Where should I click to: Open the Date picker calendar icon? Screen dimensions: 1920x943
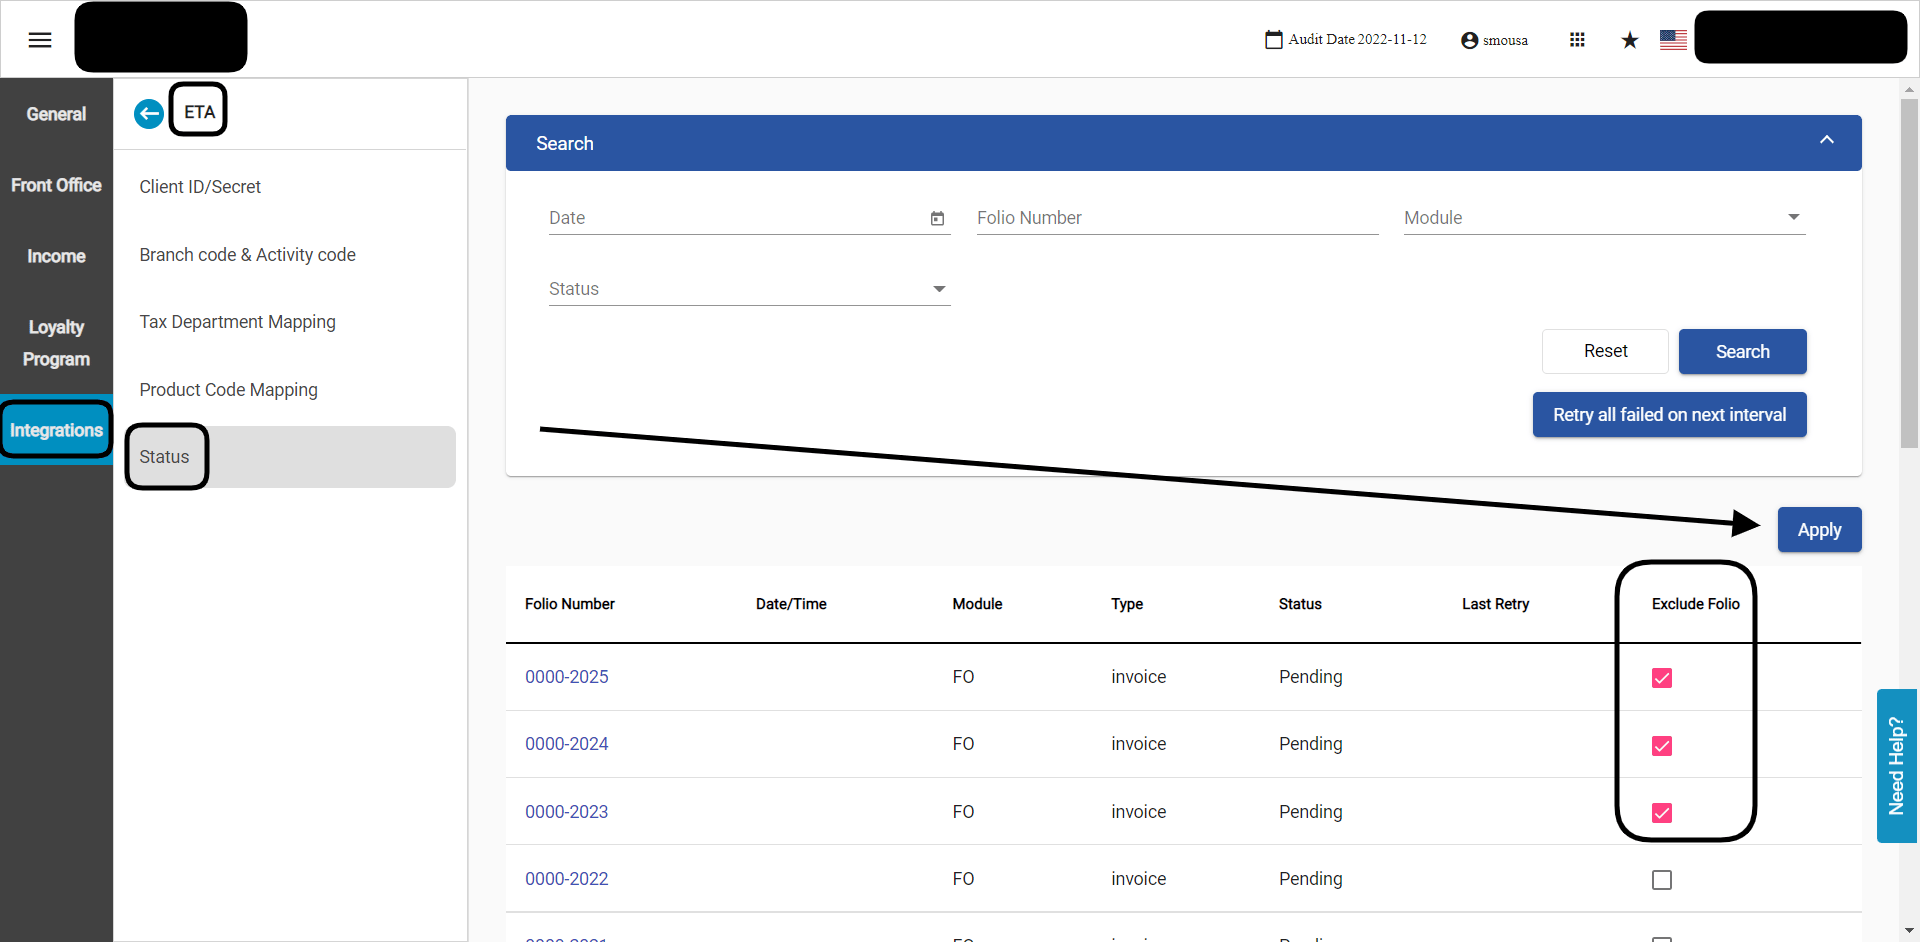coord(937,218)
